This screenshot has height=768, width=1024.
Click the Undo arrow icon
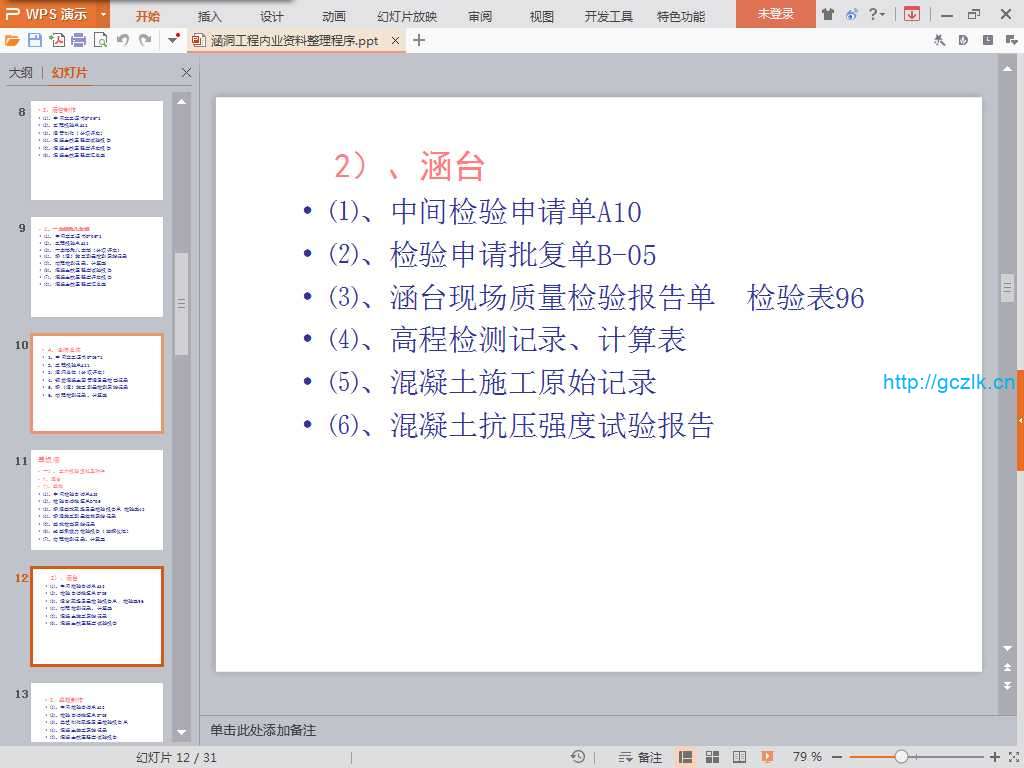pyautogui.click(x=122, y=40)
